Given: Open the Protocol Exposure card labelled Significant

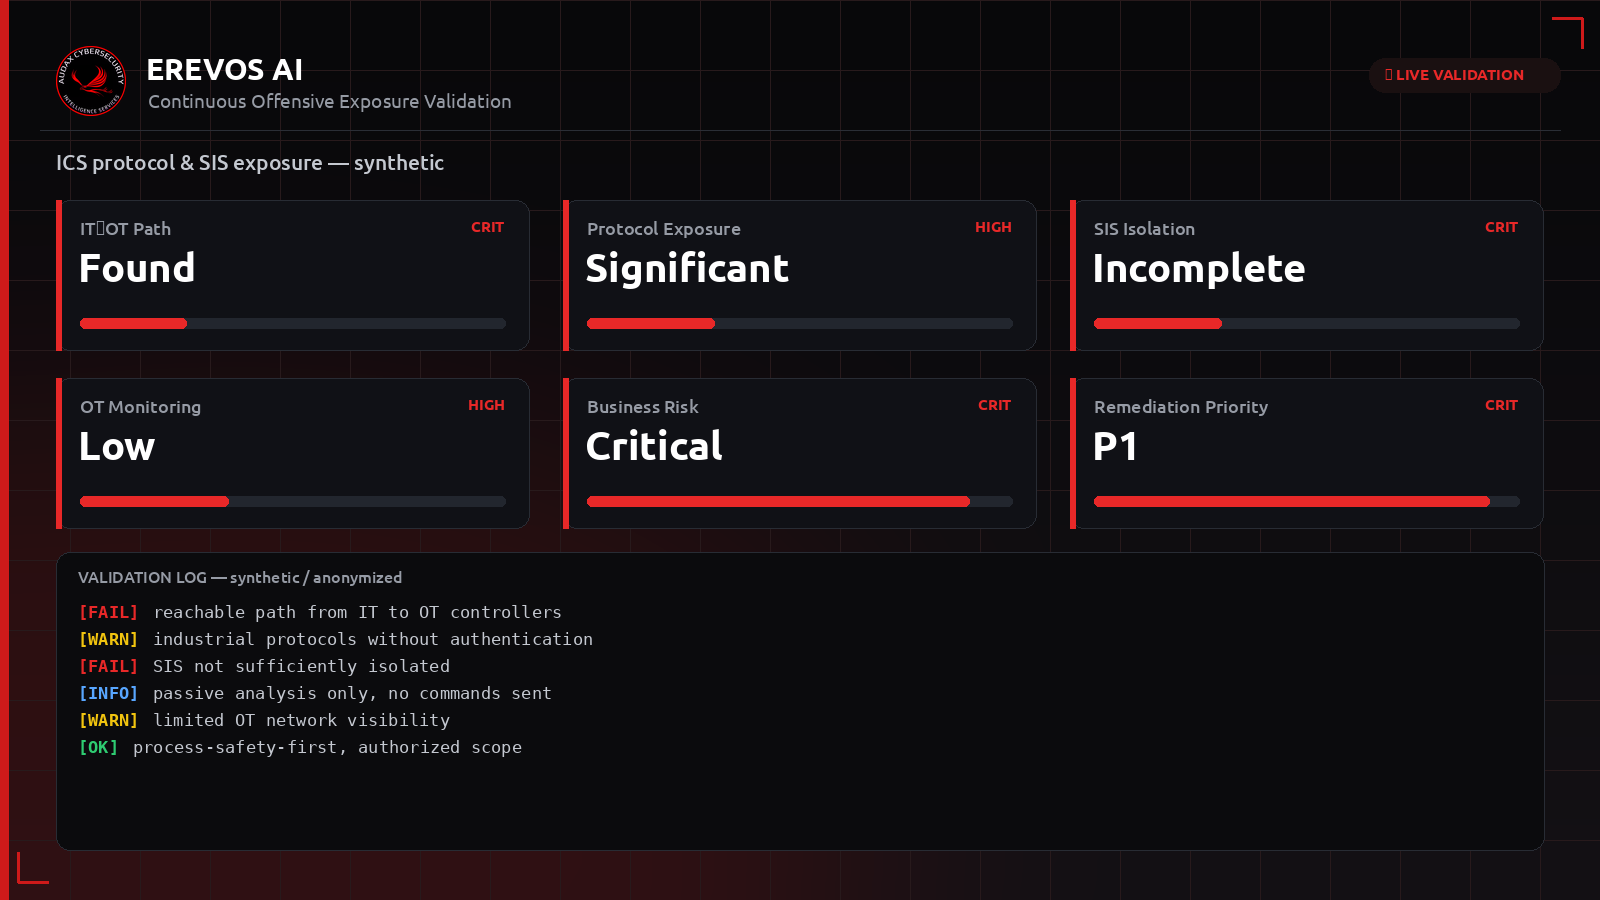Looking at the screenshot, I should pos(800,276).
